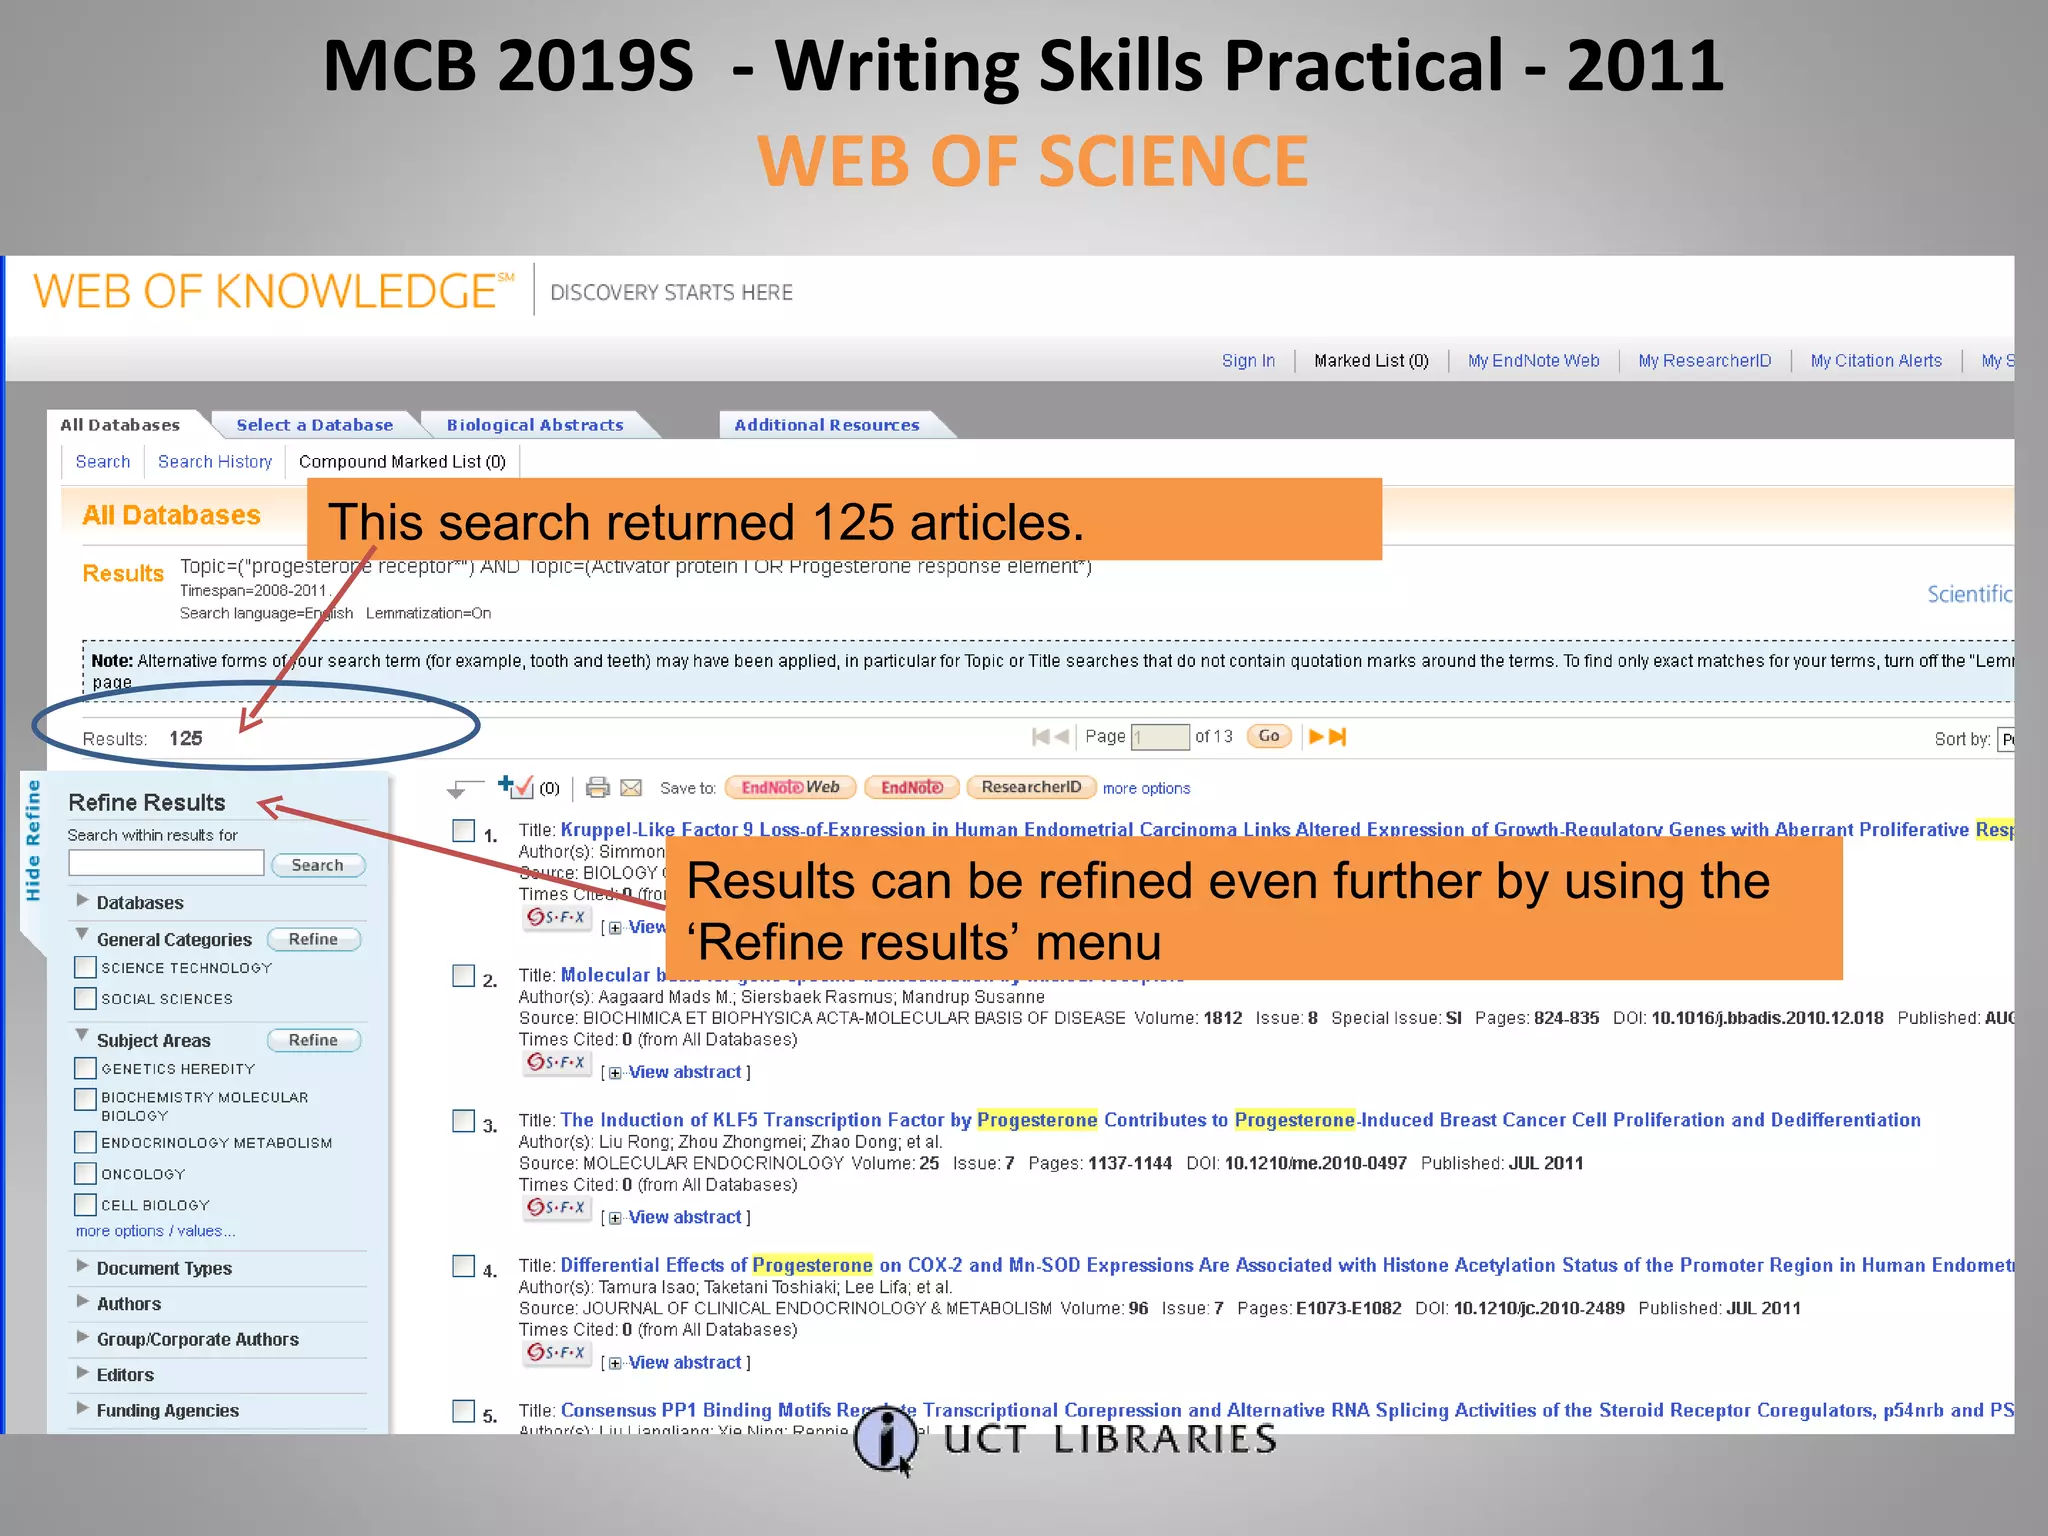Click the SFX icon for result 4
Viewport: 2048px width, 1536px height.
557,1352
